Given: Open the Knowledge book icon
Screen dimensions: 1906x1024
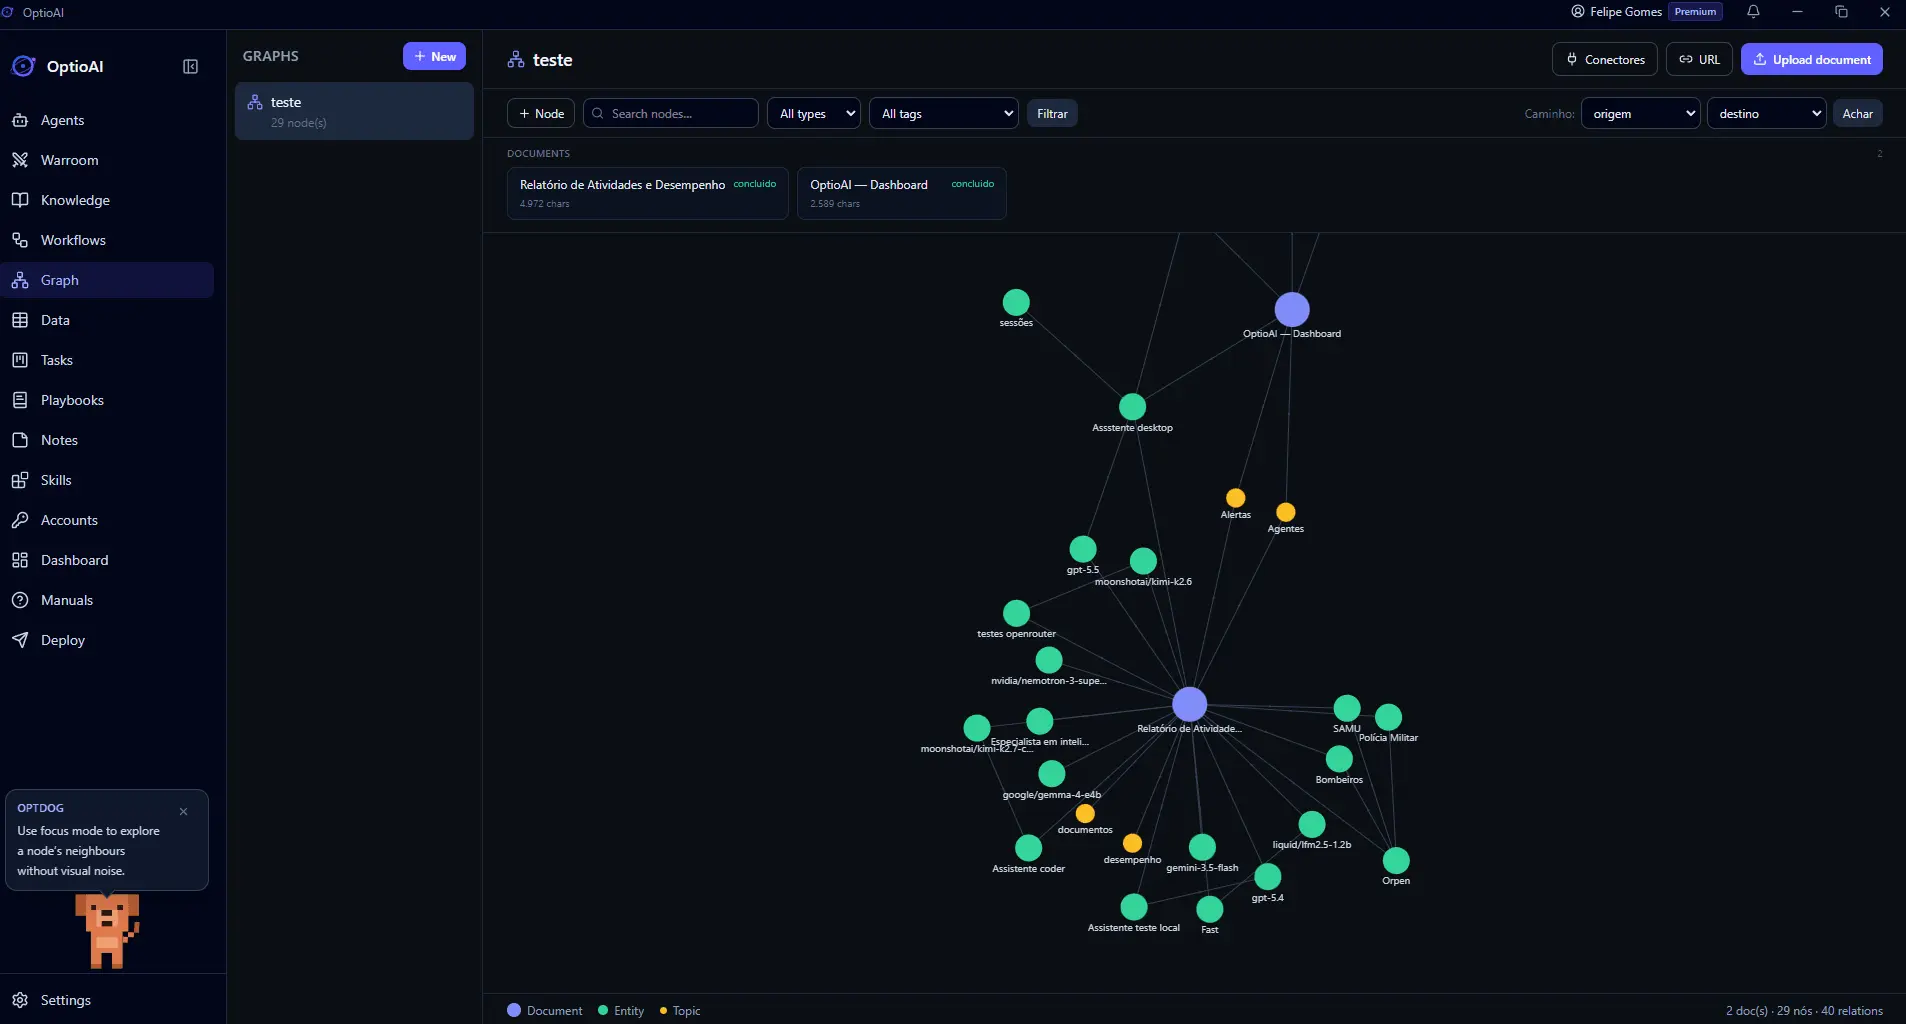Looking at the screenshot, I should [20, 200].
